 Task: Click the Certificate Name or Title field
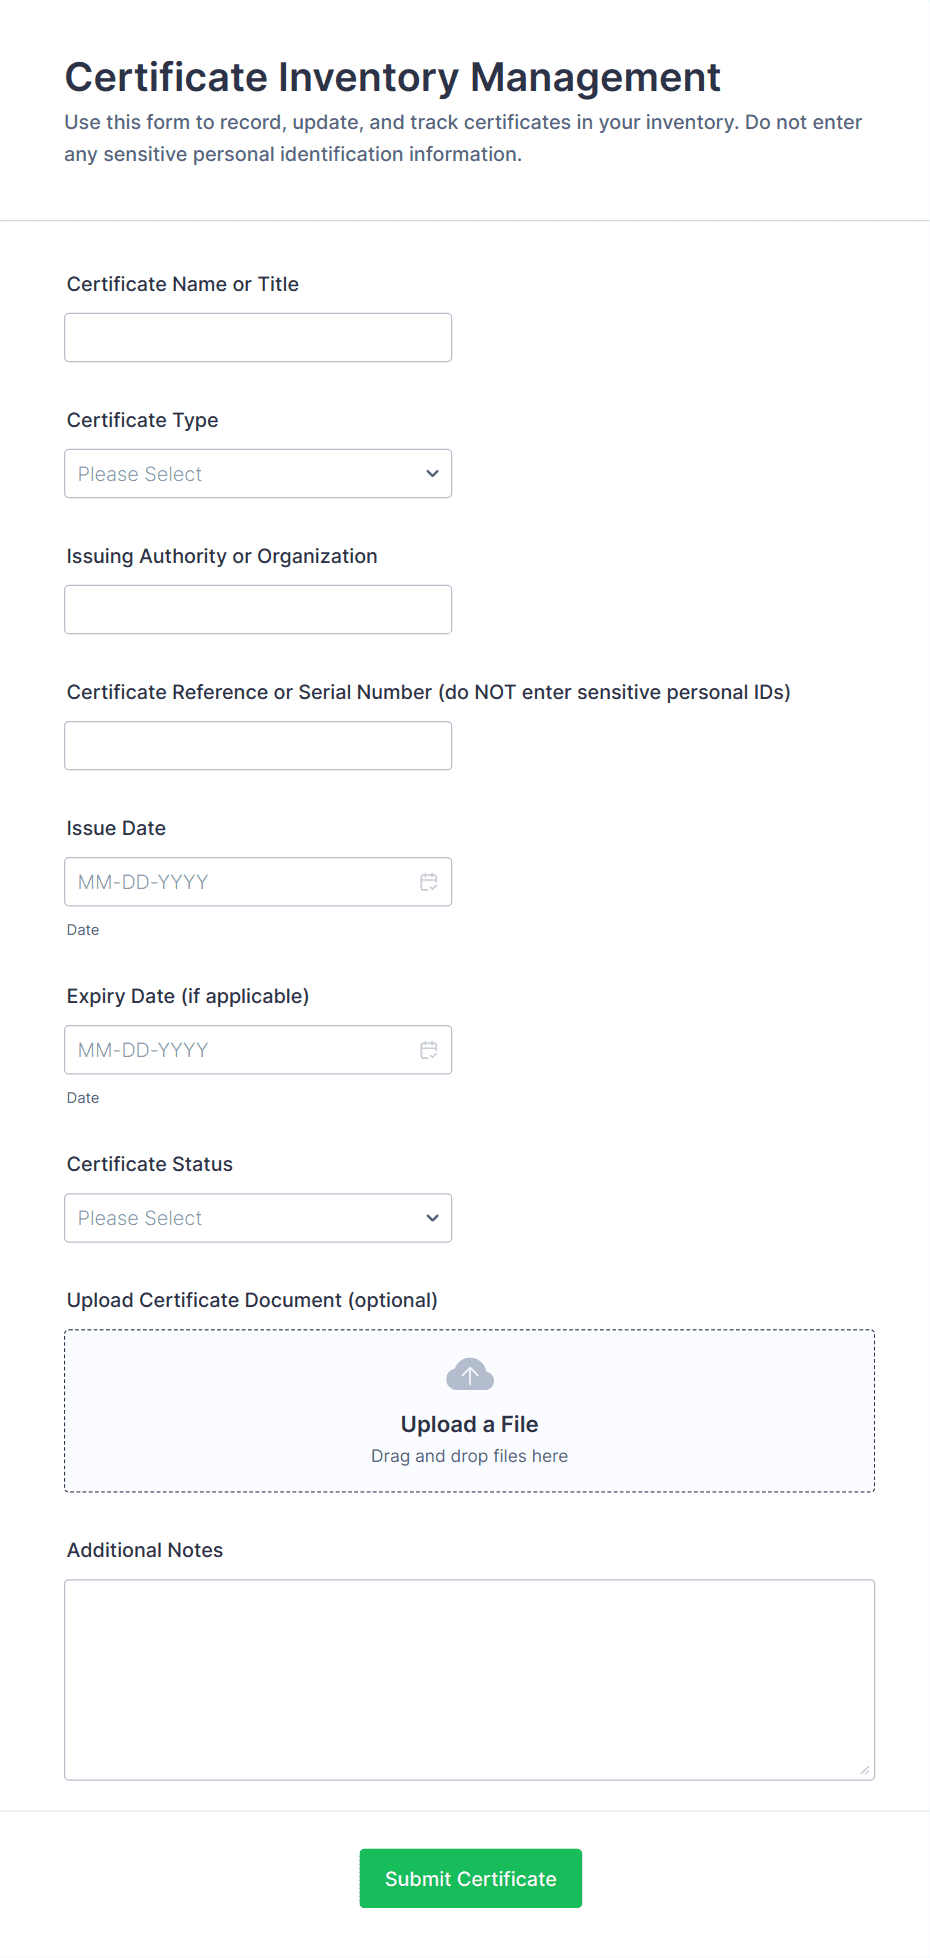tap(257, 337)
